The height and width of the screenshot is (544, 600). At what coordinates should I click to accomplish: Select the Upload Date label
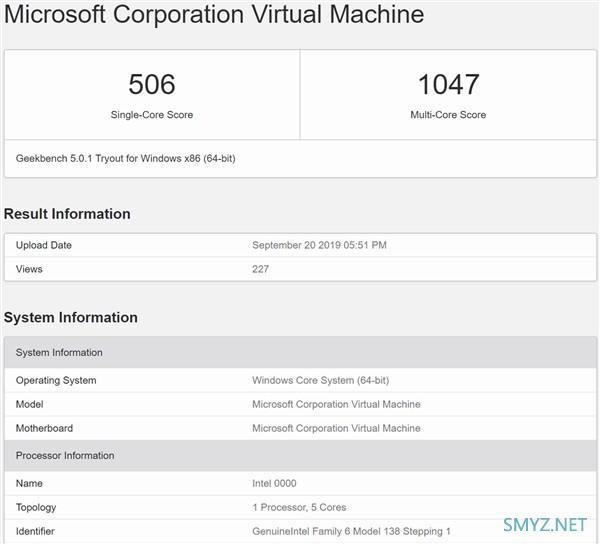44,245
